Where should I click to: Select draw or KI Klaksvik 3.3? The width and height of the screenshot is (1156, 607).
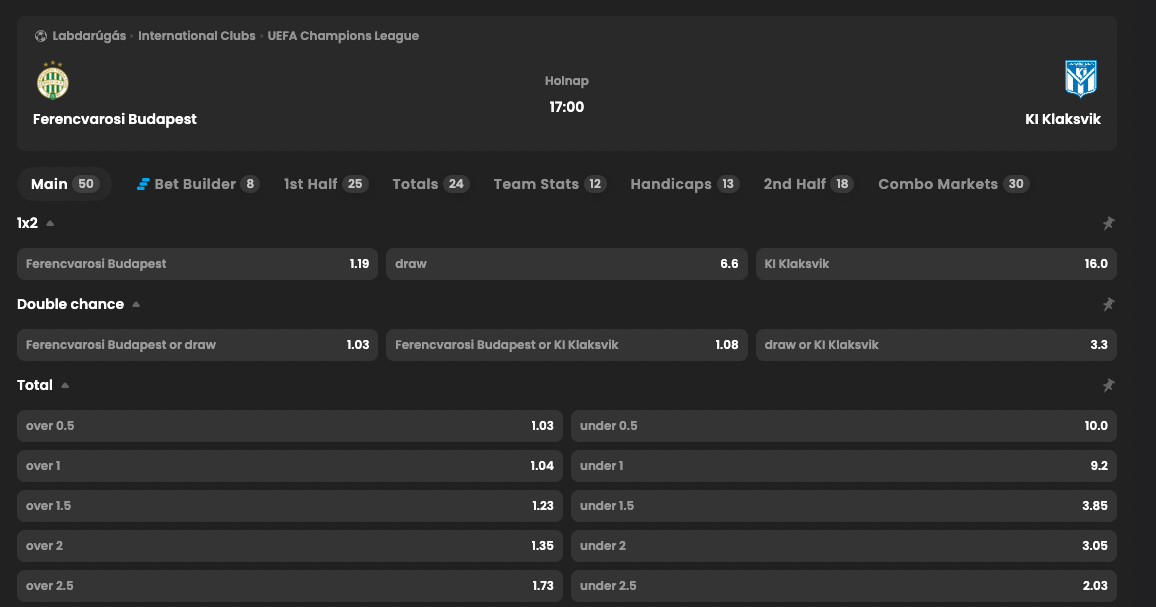(x=936, y=345)
